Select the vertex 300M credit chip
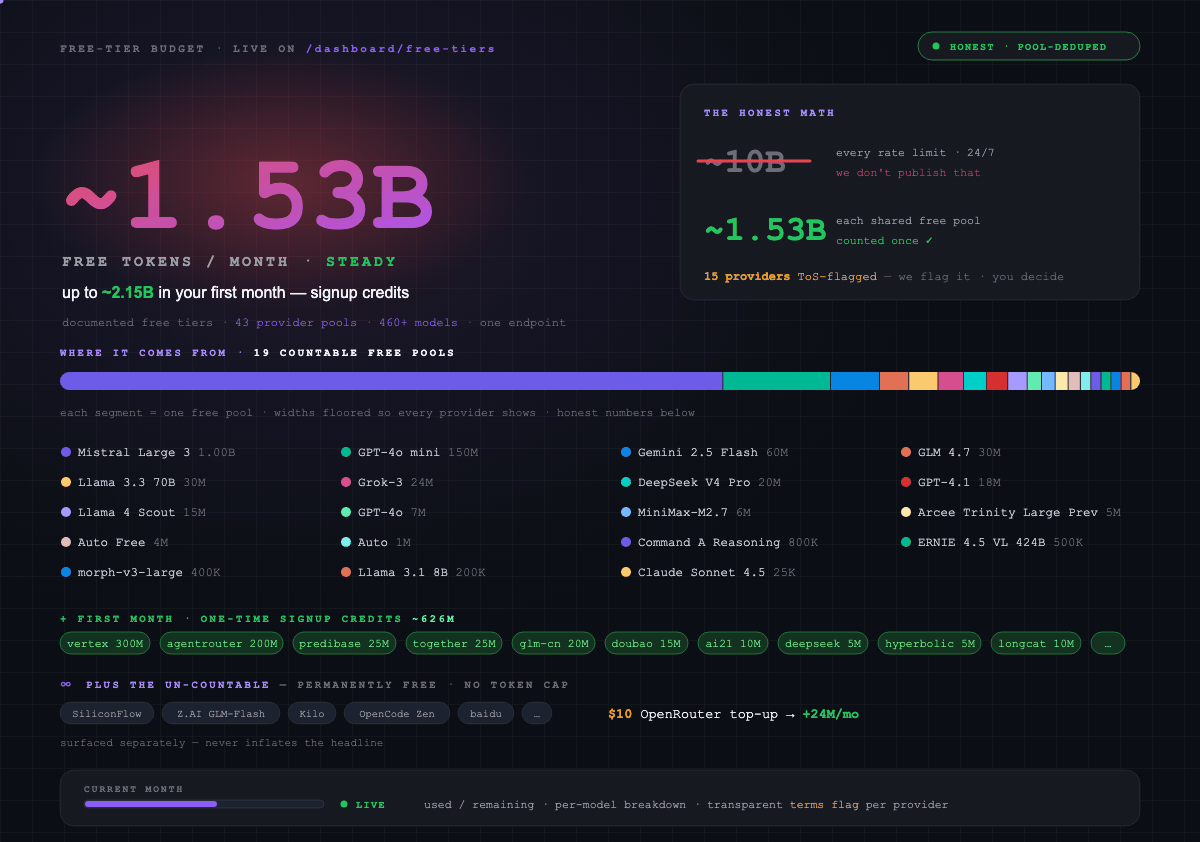Image resolution: width=1200 pixels, height=842 pixels. pos(105,643)
